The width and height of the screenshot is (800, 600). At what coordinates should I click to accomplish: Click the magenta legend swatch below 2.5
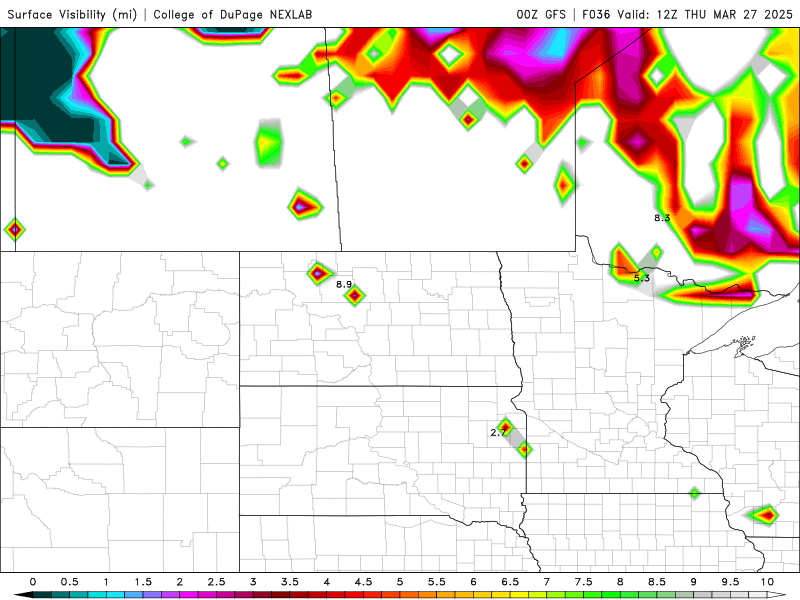226,595
